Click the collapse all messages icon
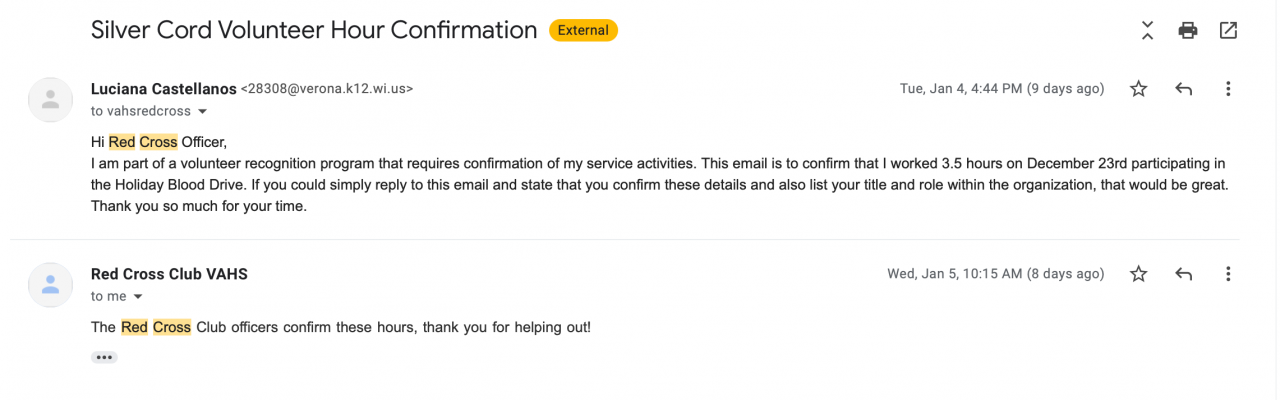Image resolution: width=1280 pixels, height=400 pixels. click(1147, 31)
